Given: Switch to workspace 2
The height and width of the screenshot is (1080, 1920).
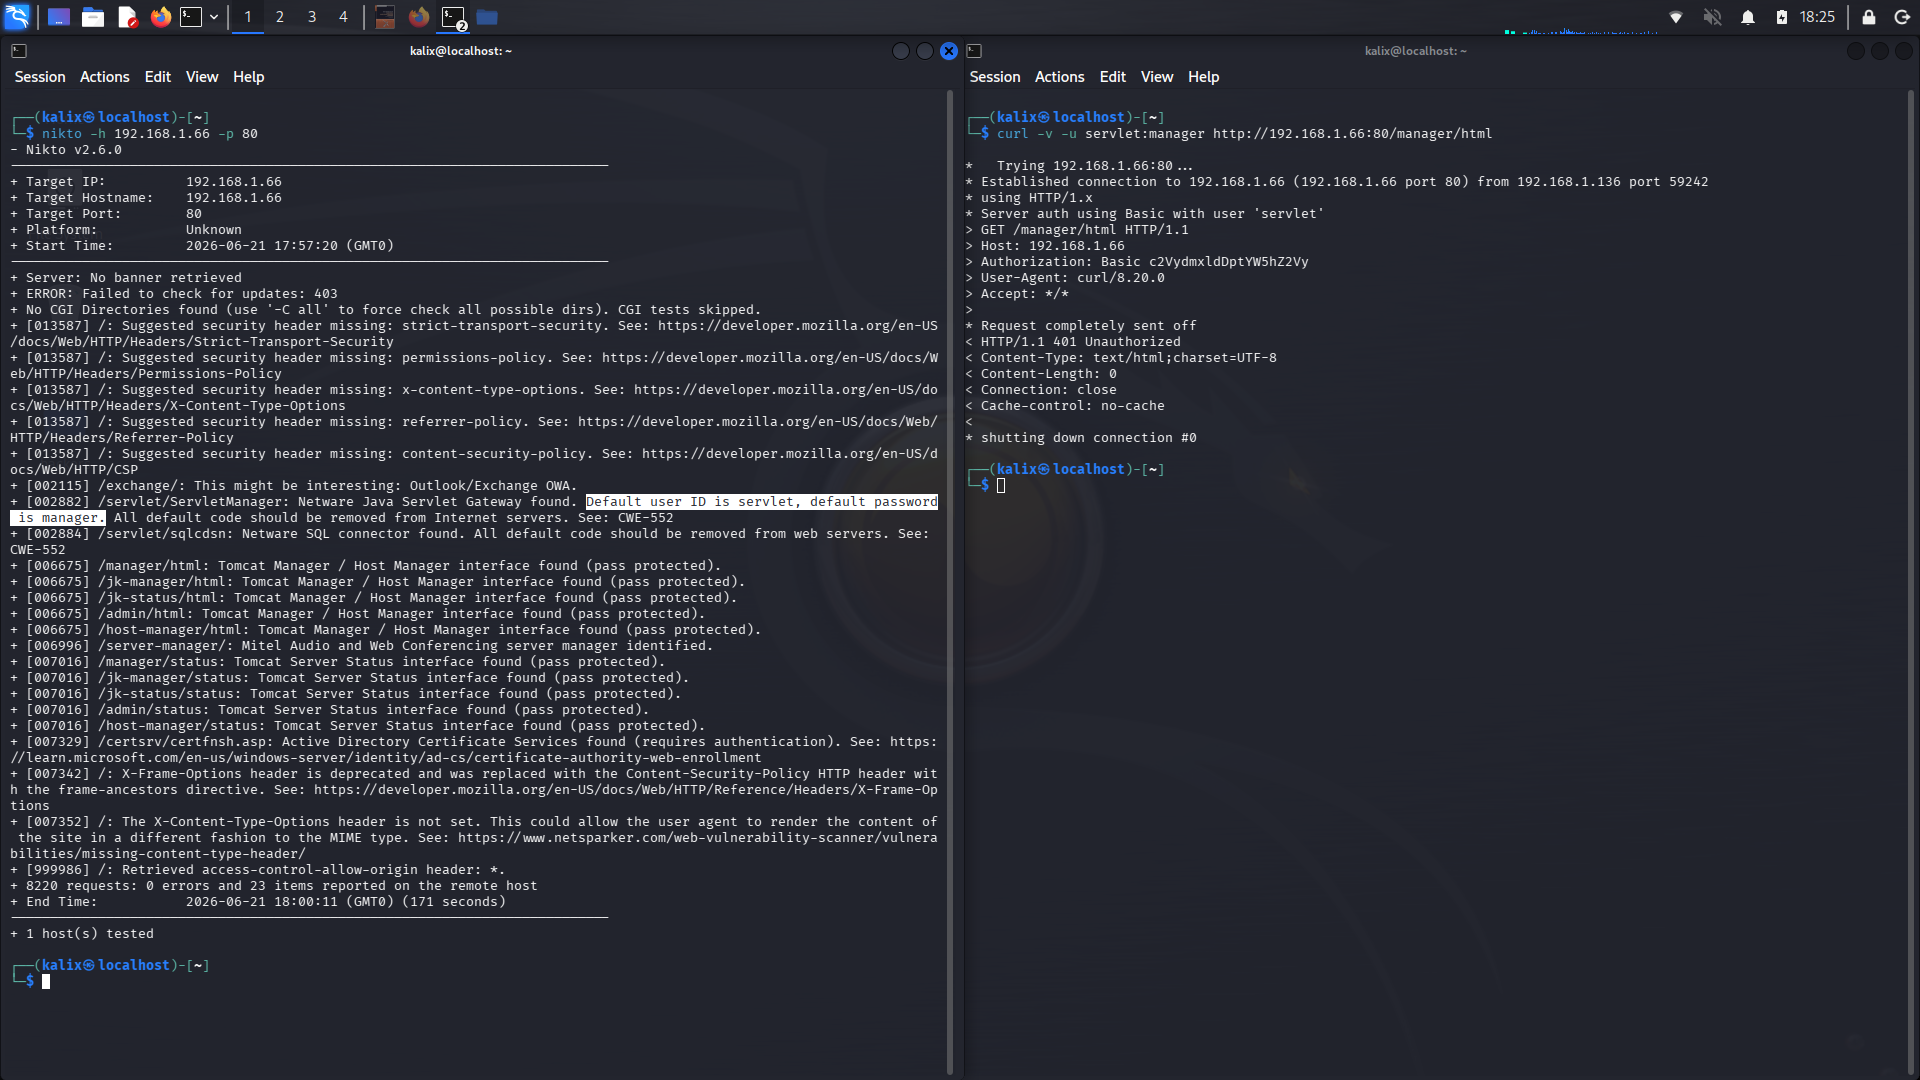Looking at the screenshot, I should [x=280, y=17].
